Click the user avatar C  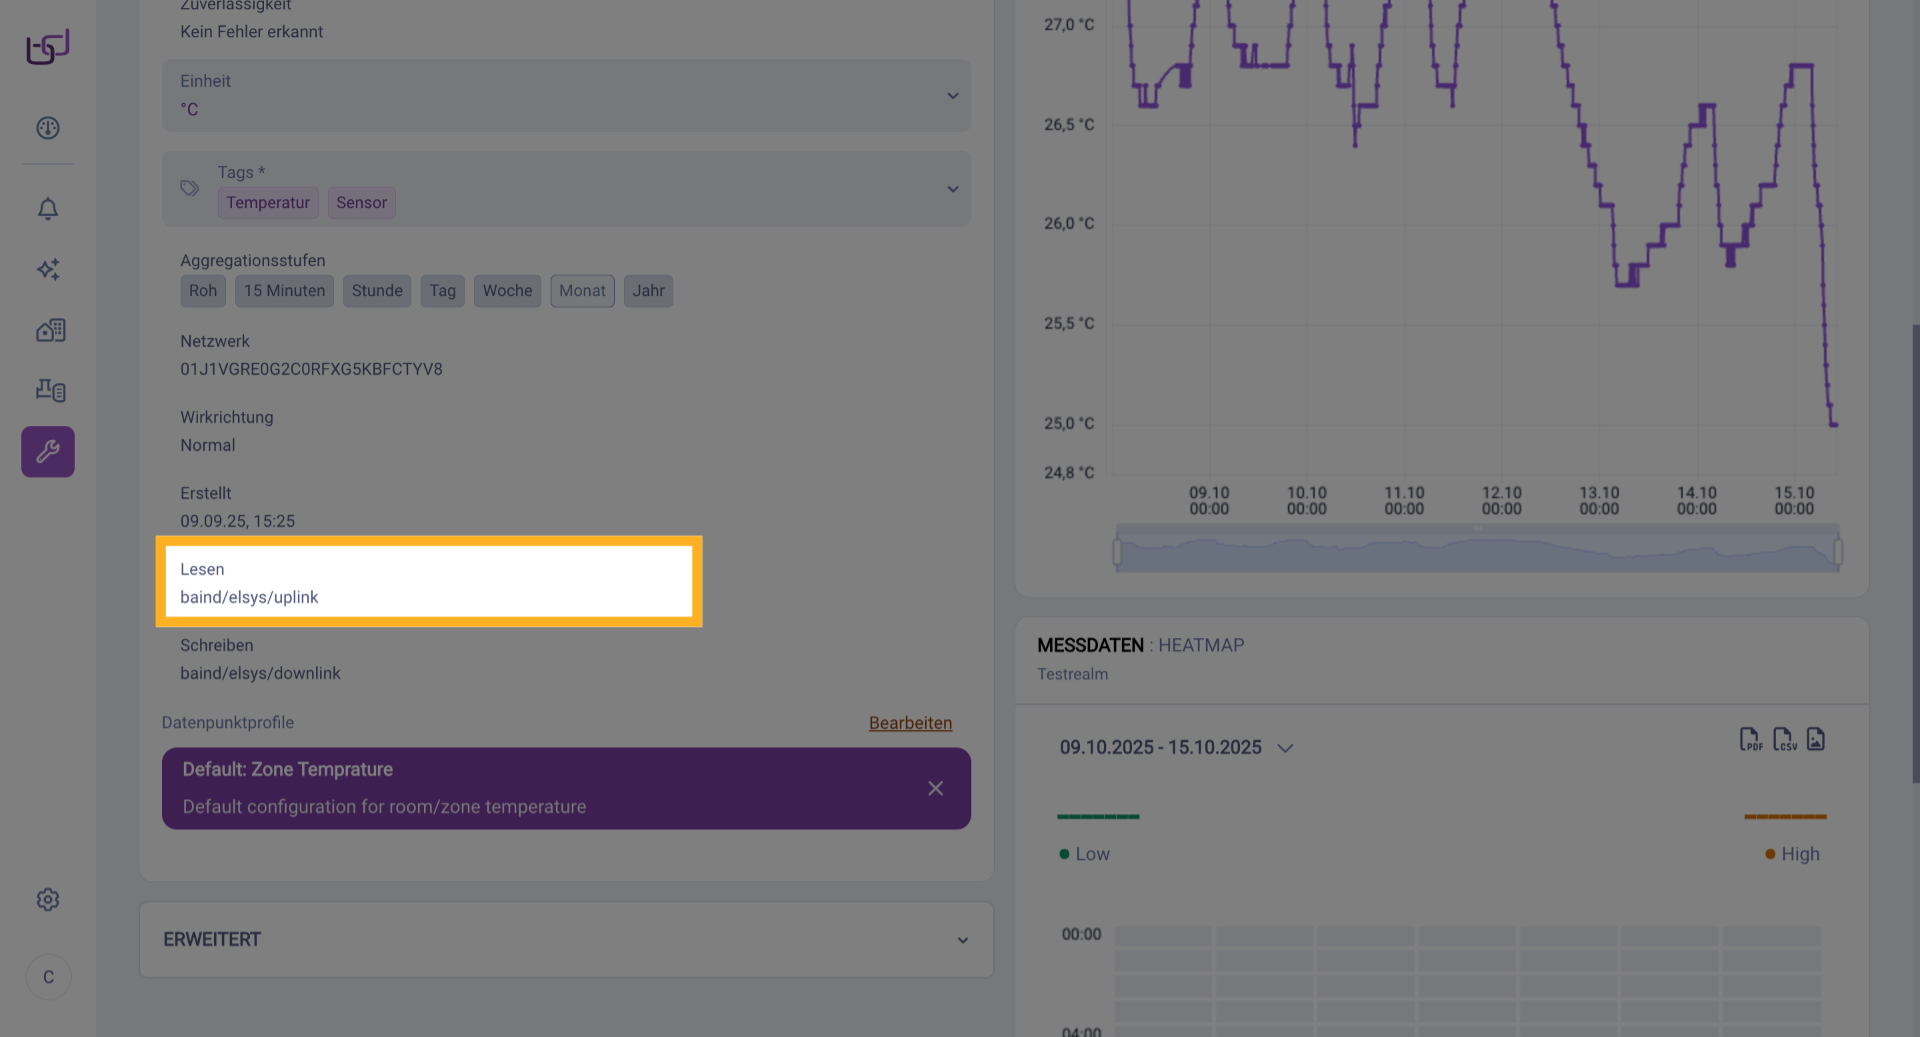tap(48, 977)
